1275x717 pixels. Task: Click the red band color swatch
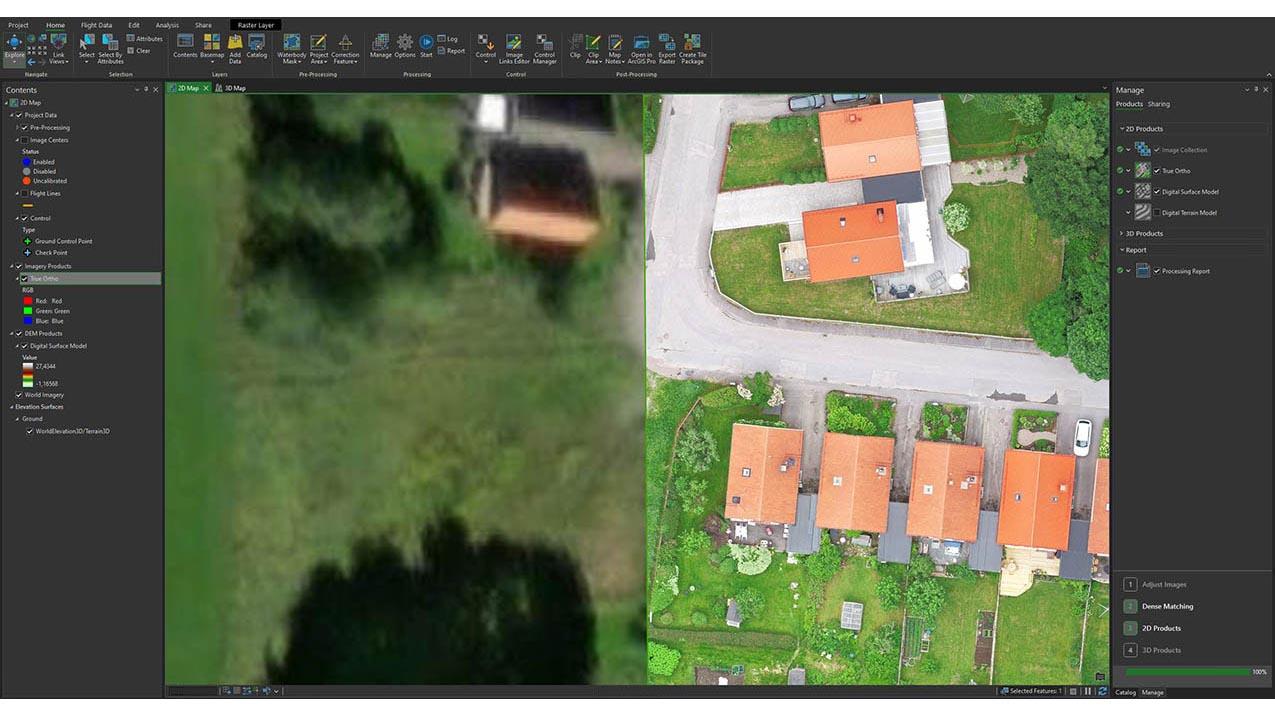(27, 301)
